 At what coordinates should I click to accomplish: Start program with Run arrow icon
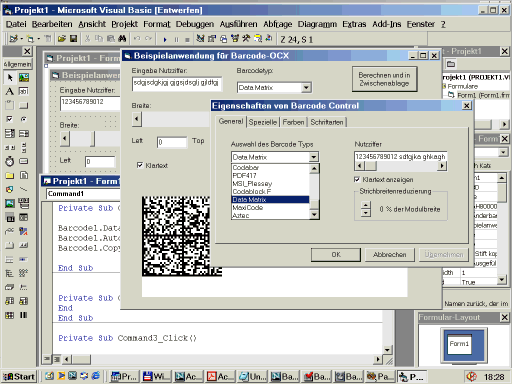pyautogui.click(x=165, y=39)
